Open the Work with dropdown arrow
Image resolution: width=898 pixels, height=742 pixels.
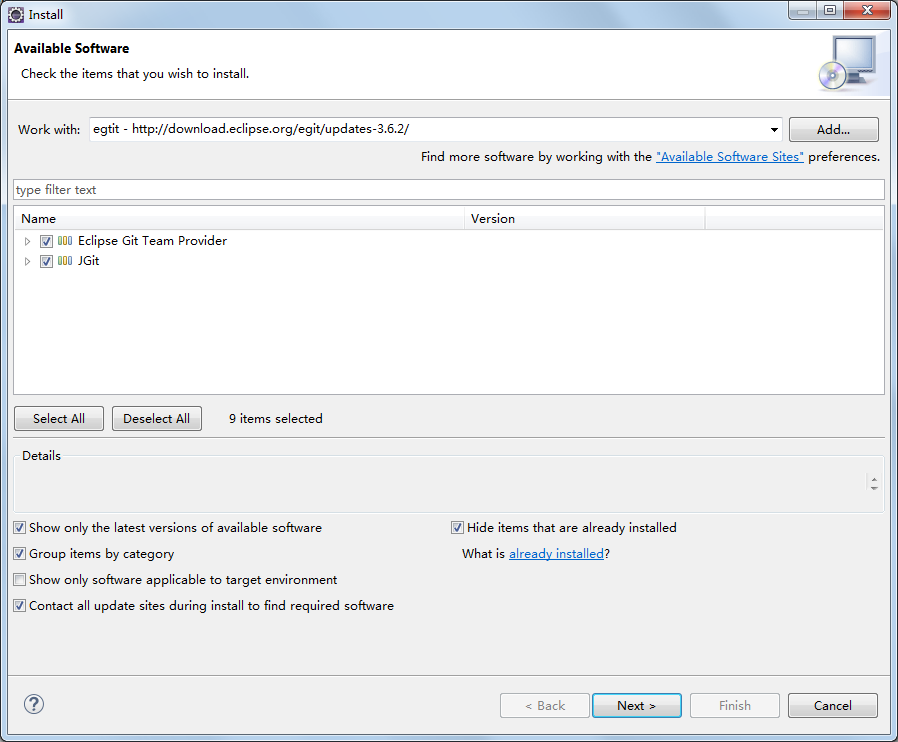[774, 129]
